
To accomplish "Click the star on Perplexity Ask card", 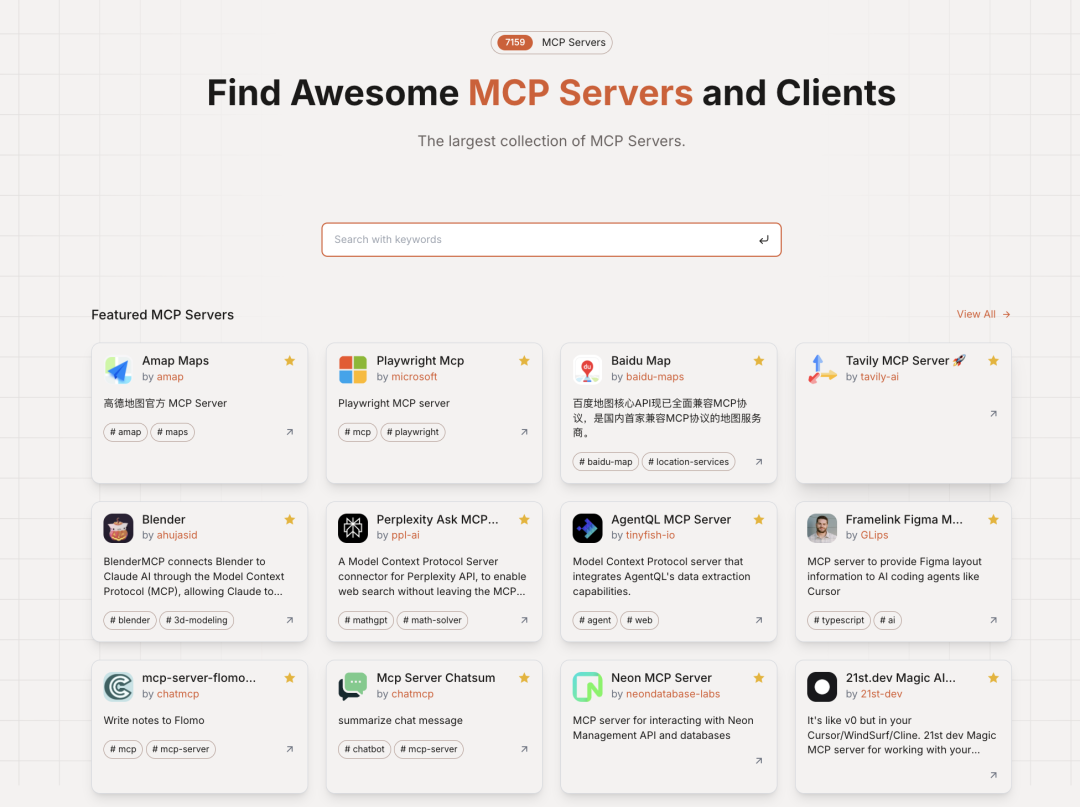I will tap(524, 520).
